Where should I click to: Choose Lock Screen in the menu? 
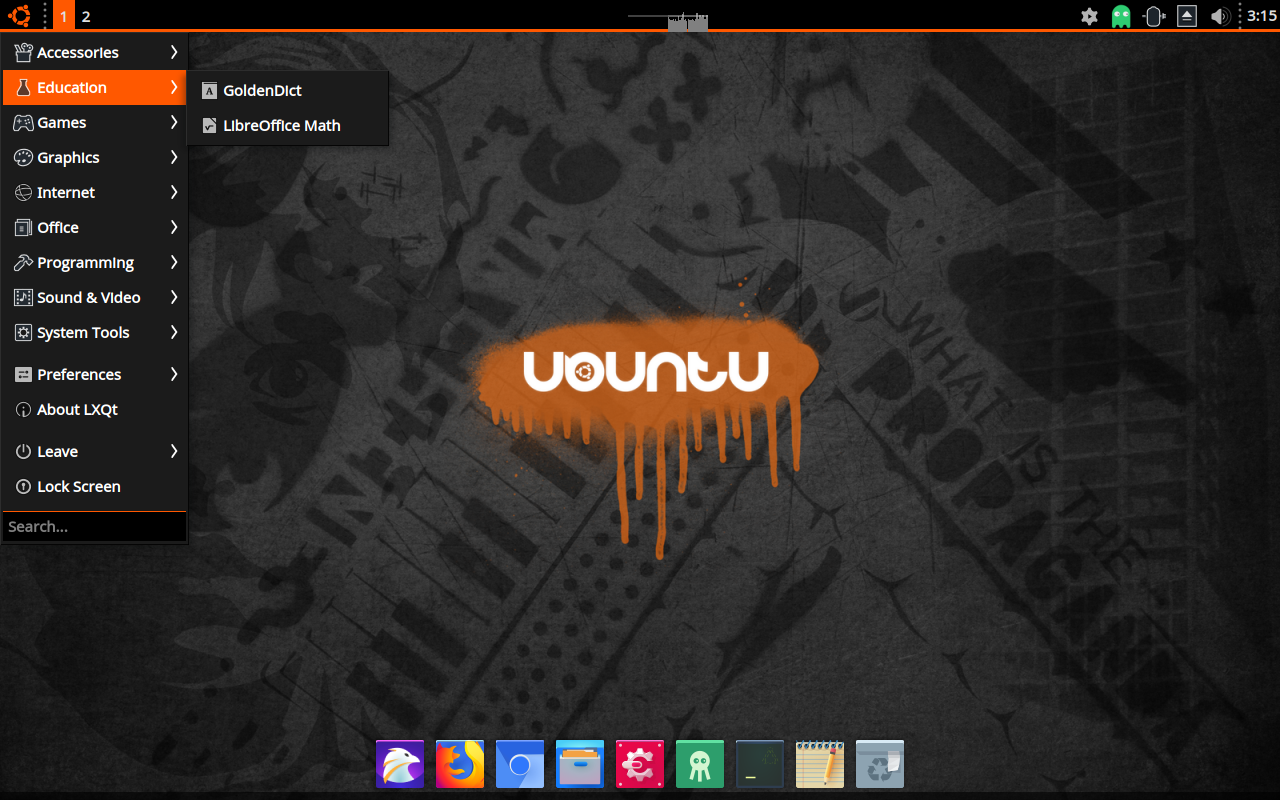(95, 486)
